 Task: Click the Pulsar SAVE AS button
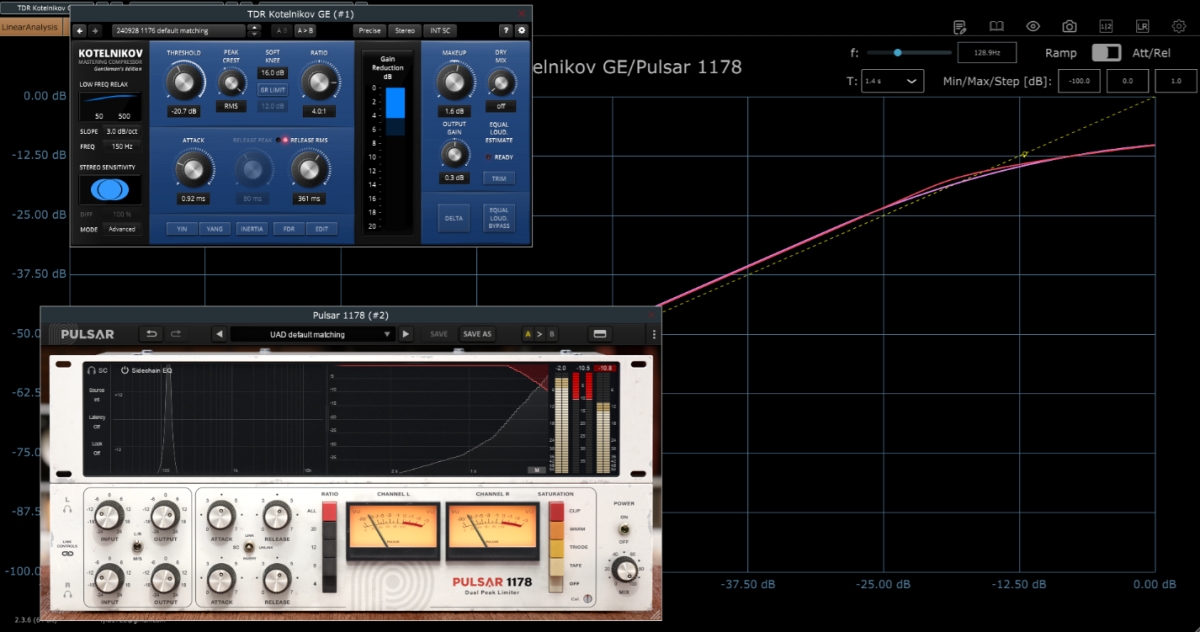tap(477, 334)
